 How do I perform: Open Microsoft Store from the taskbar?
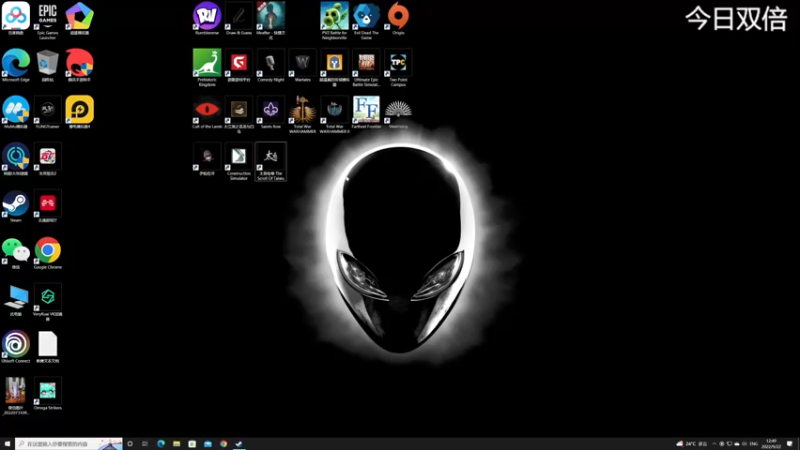pos(192,444)
